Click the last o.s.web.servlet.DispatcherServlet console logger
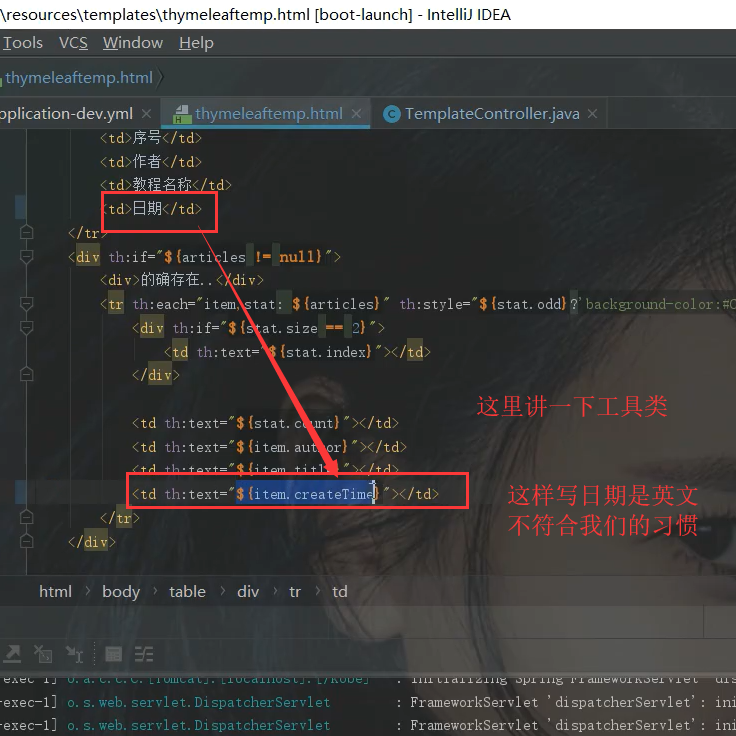 click(199, 725)
